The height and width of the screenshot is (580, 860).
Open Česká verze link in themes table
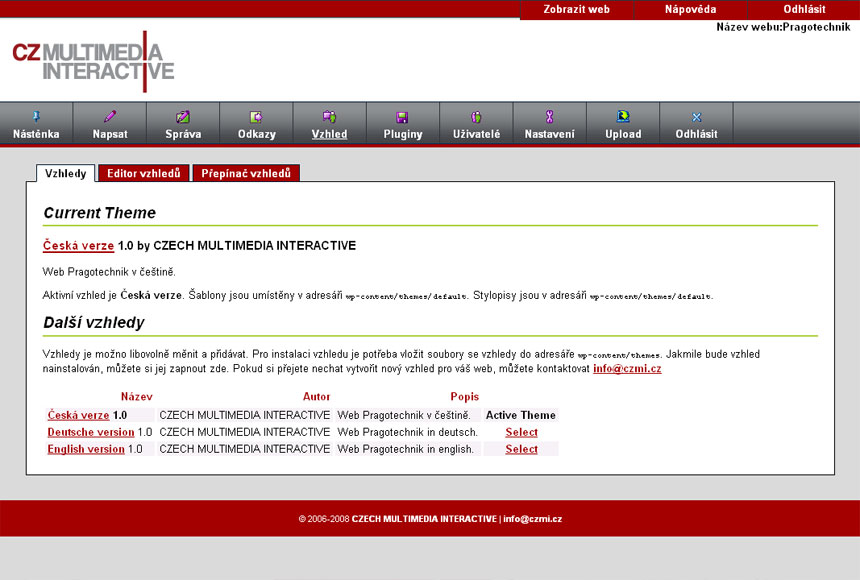coord(78,415)
